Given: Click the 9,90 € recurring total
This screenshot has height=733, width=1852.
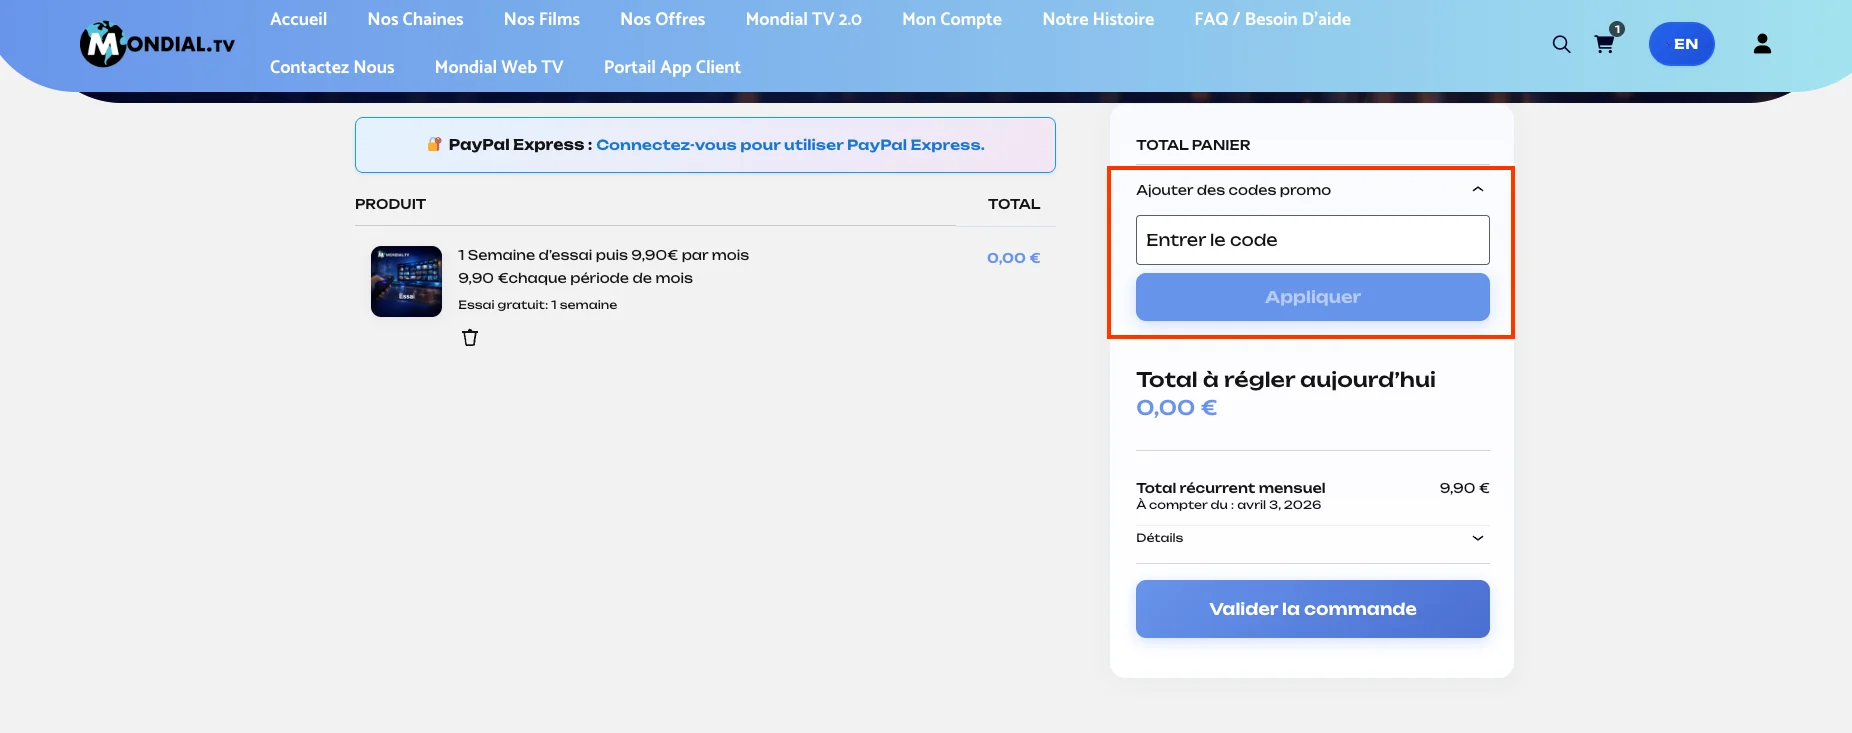Looking at the screenshot, I should pyautogui.click(x=1464, y=488).
